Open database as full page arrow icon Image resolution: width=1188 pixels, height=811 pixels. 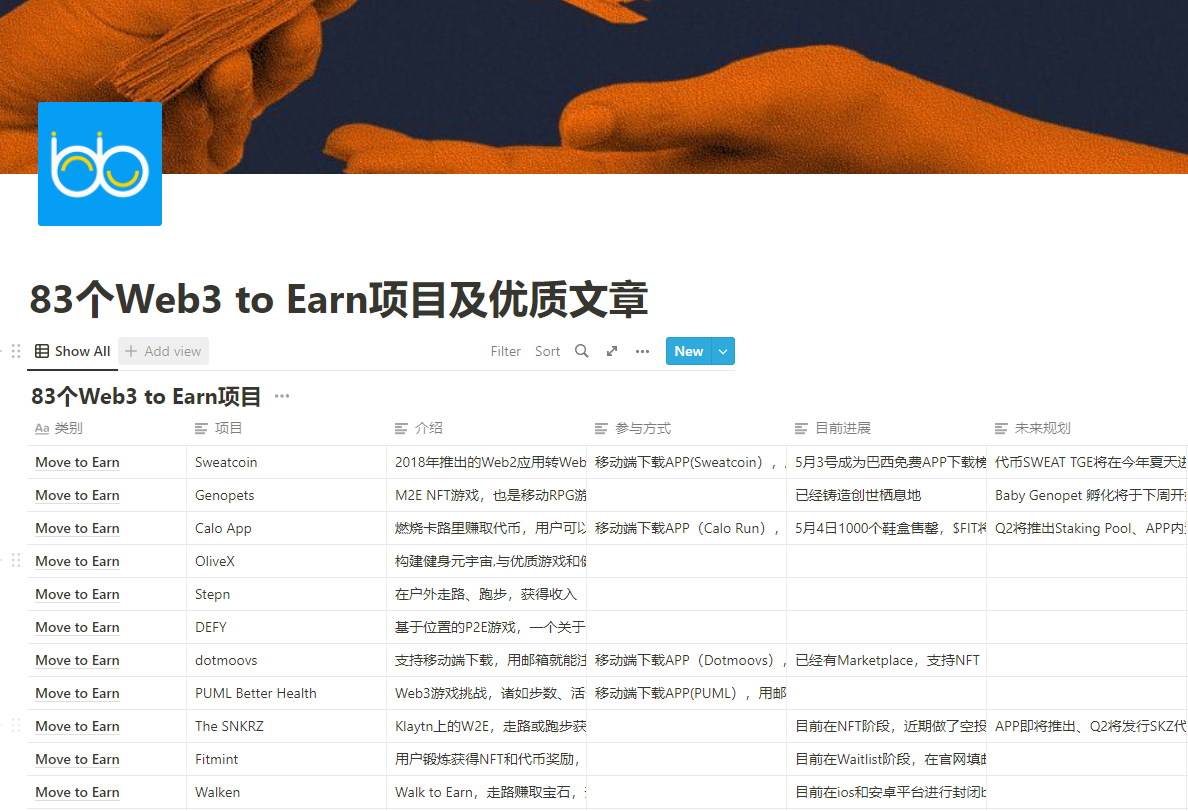611,351
